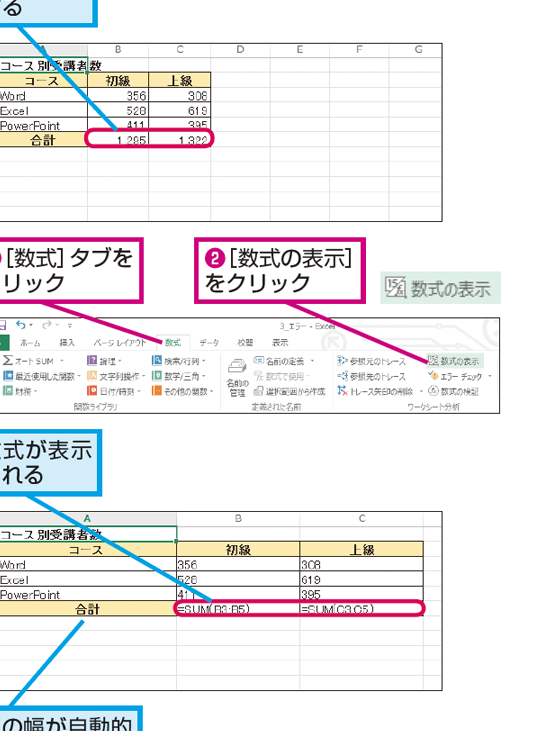
Task: Open the 表示 ribbon tab
Action: tap(280, 343)
